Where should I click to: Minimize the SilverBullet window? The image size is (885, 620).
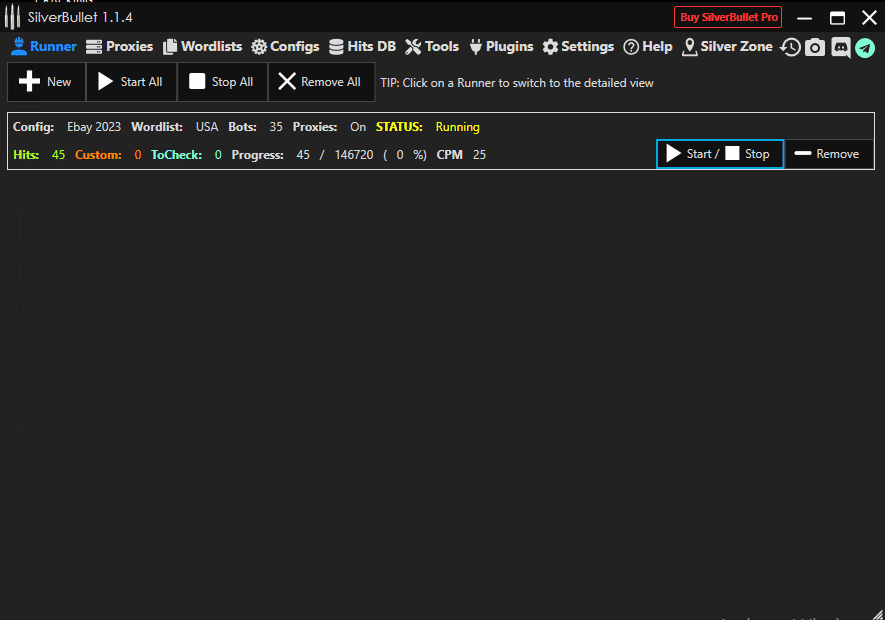coord(804,18)
